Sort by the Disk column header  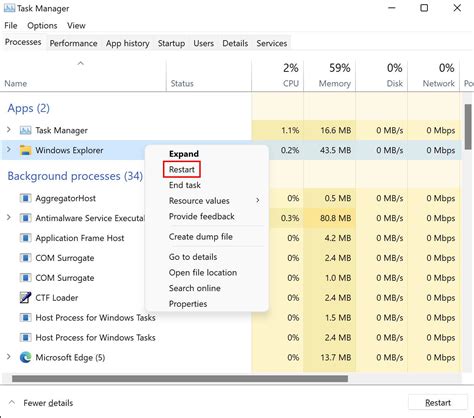395,83
